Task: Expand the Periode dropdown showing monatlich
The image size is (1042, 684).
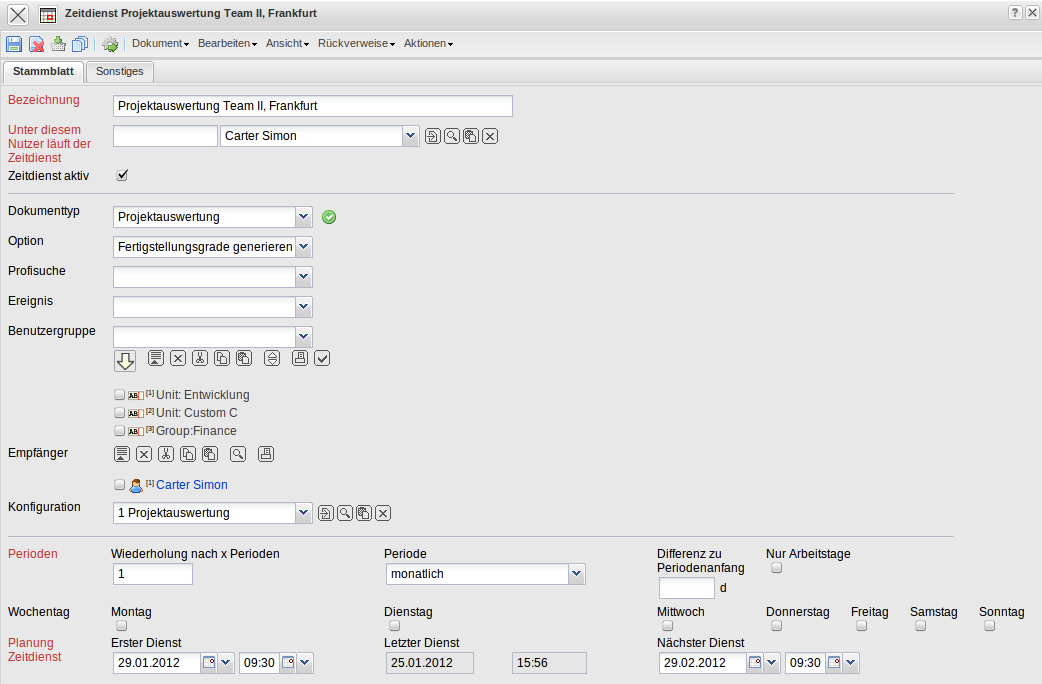Action: pyautogui.click(x=576, y=574)
